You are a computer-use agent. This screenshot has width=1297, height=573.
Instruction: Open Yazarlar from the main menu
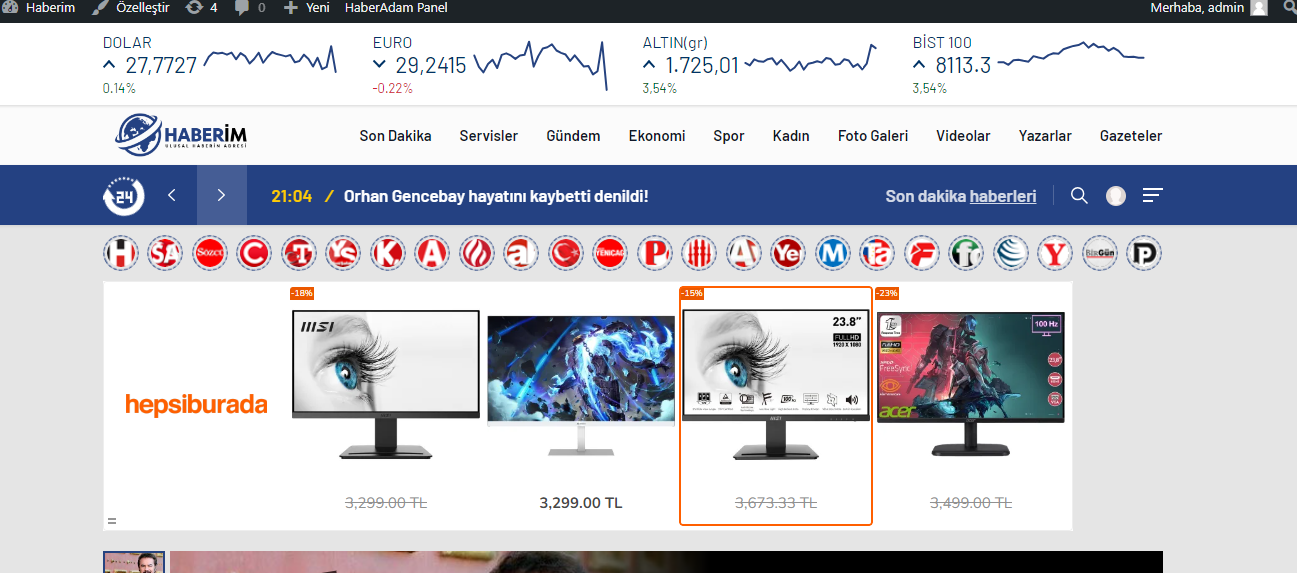1045,136
